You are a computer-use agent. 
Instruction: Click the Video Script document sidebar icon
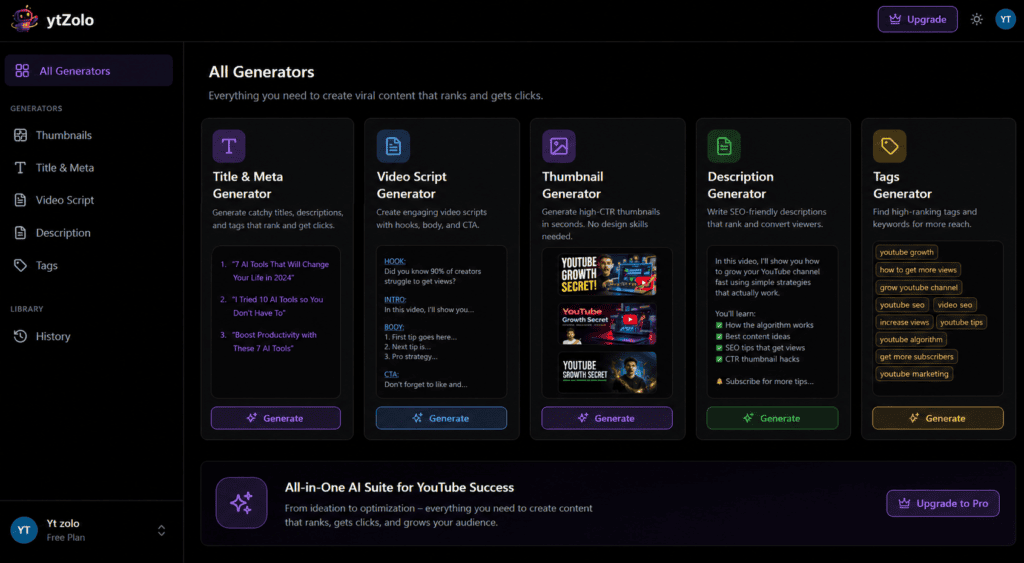[x=20, y=201]
